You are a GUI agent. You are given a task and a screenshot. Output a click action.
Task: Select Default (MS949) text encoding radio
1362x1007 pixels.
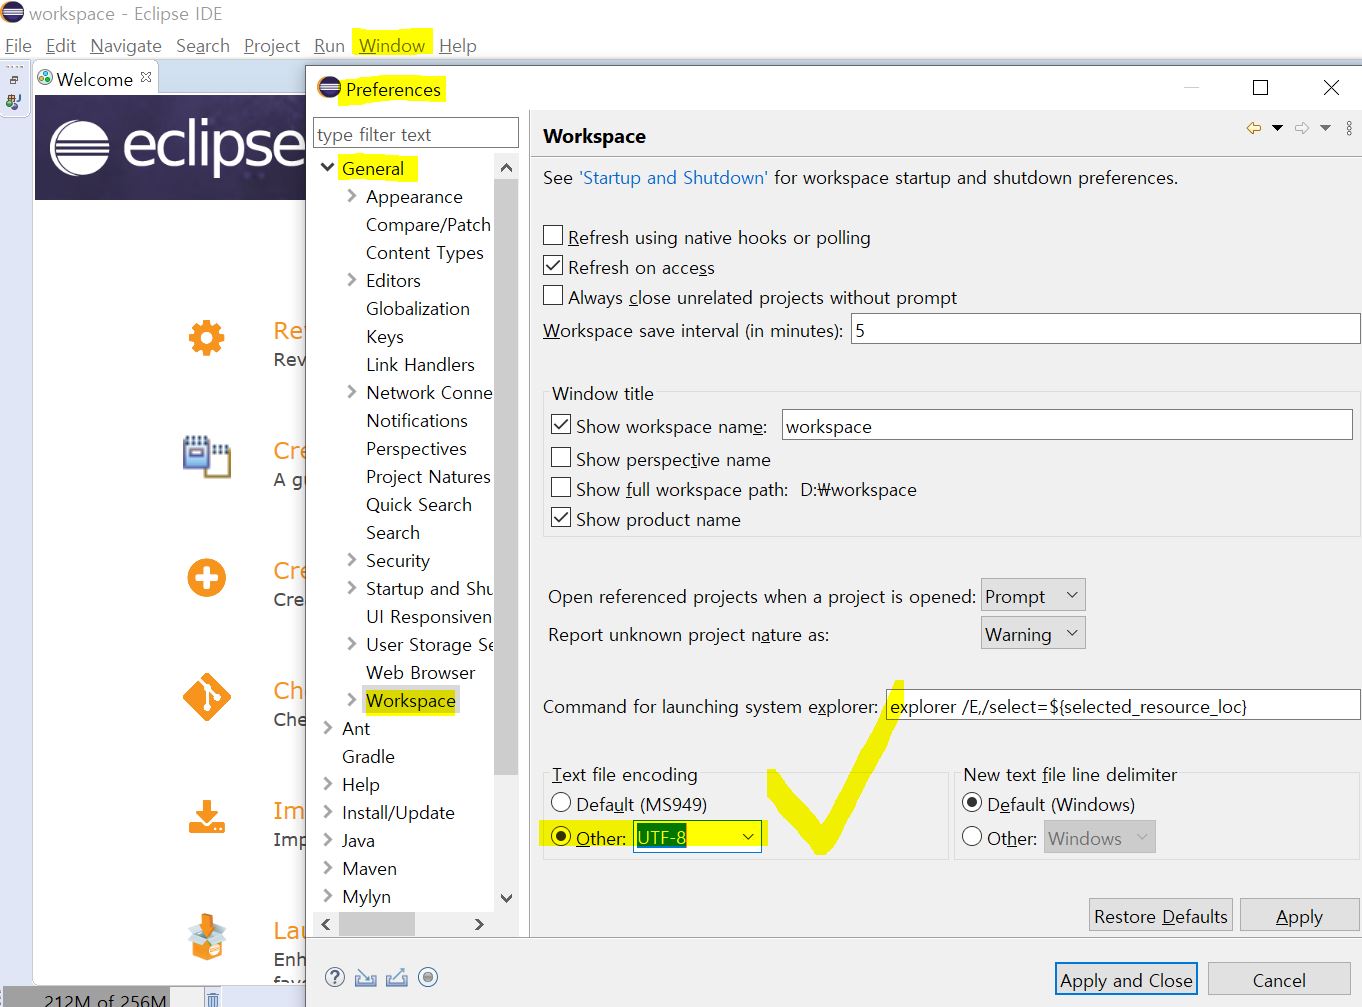(561, 803)
